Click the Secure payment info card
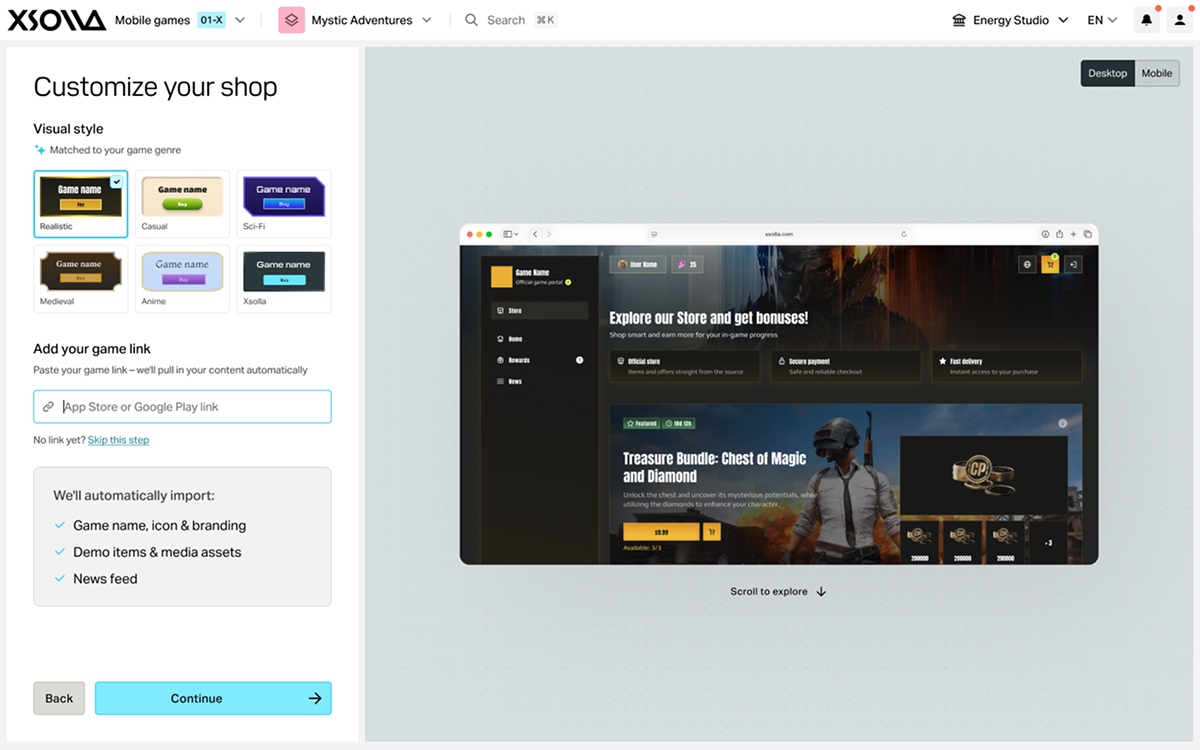Screen dimensions: 1200x750 pyautogui.click(x=848, y=366)
